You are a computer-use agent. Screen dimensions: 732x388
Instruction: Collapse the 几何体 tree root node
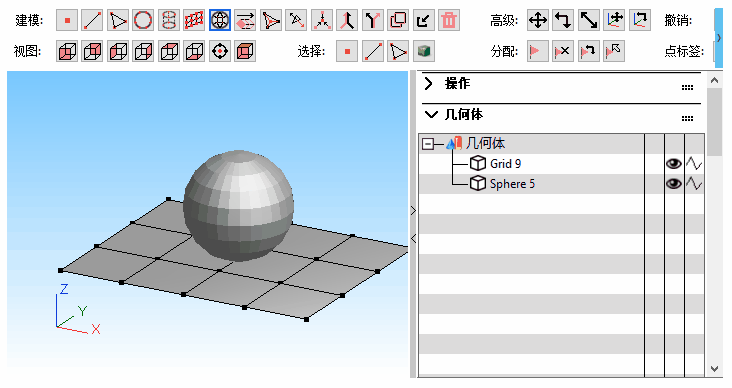[x=428, y=144]
